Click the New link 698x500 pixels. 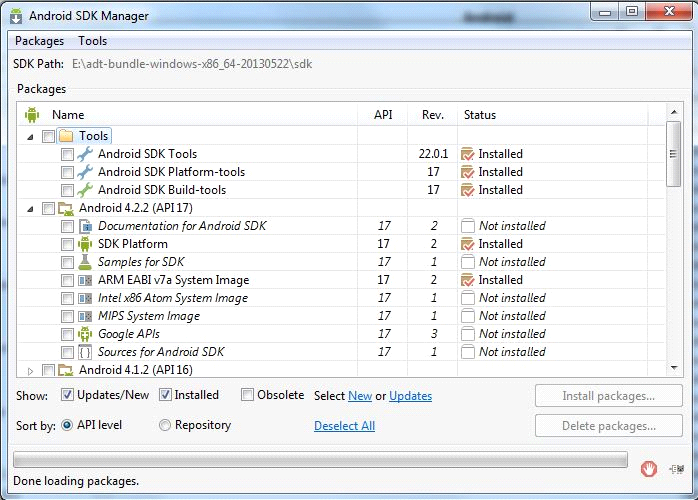click(360, 396)
